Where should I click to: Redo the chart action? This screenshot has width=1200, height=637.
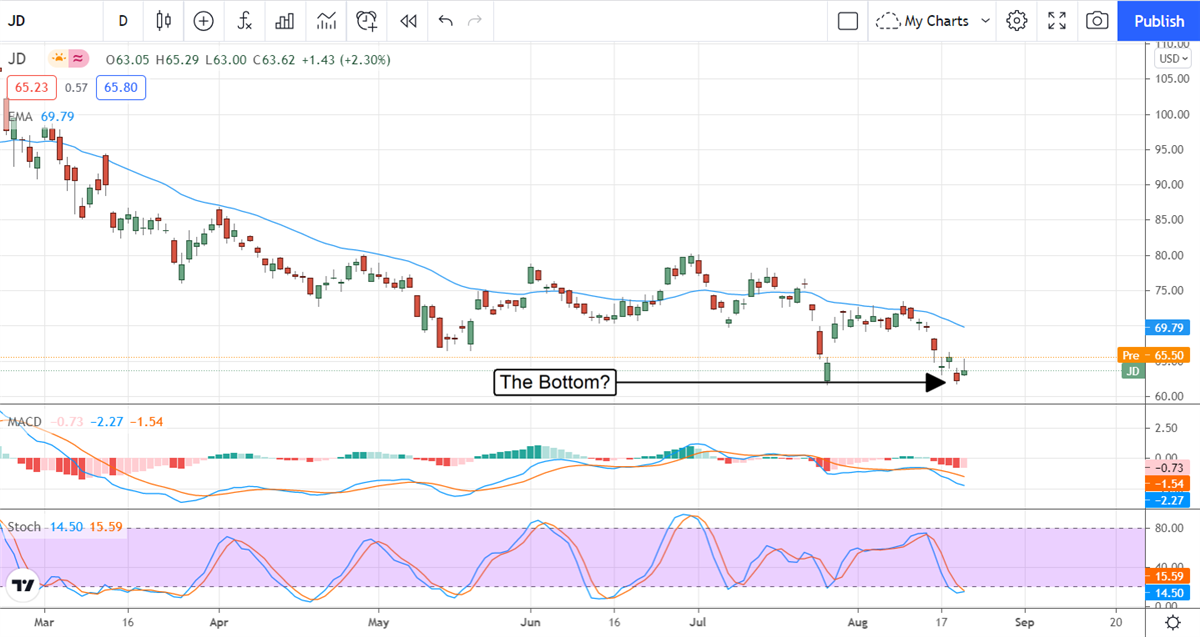475,20
